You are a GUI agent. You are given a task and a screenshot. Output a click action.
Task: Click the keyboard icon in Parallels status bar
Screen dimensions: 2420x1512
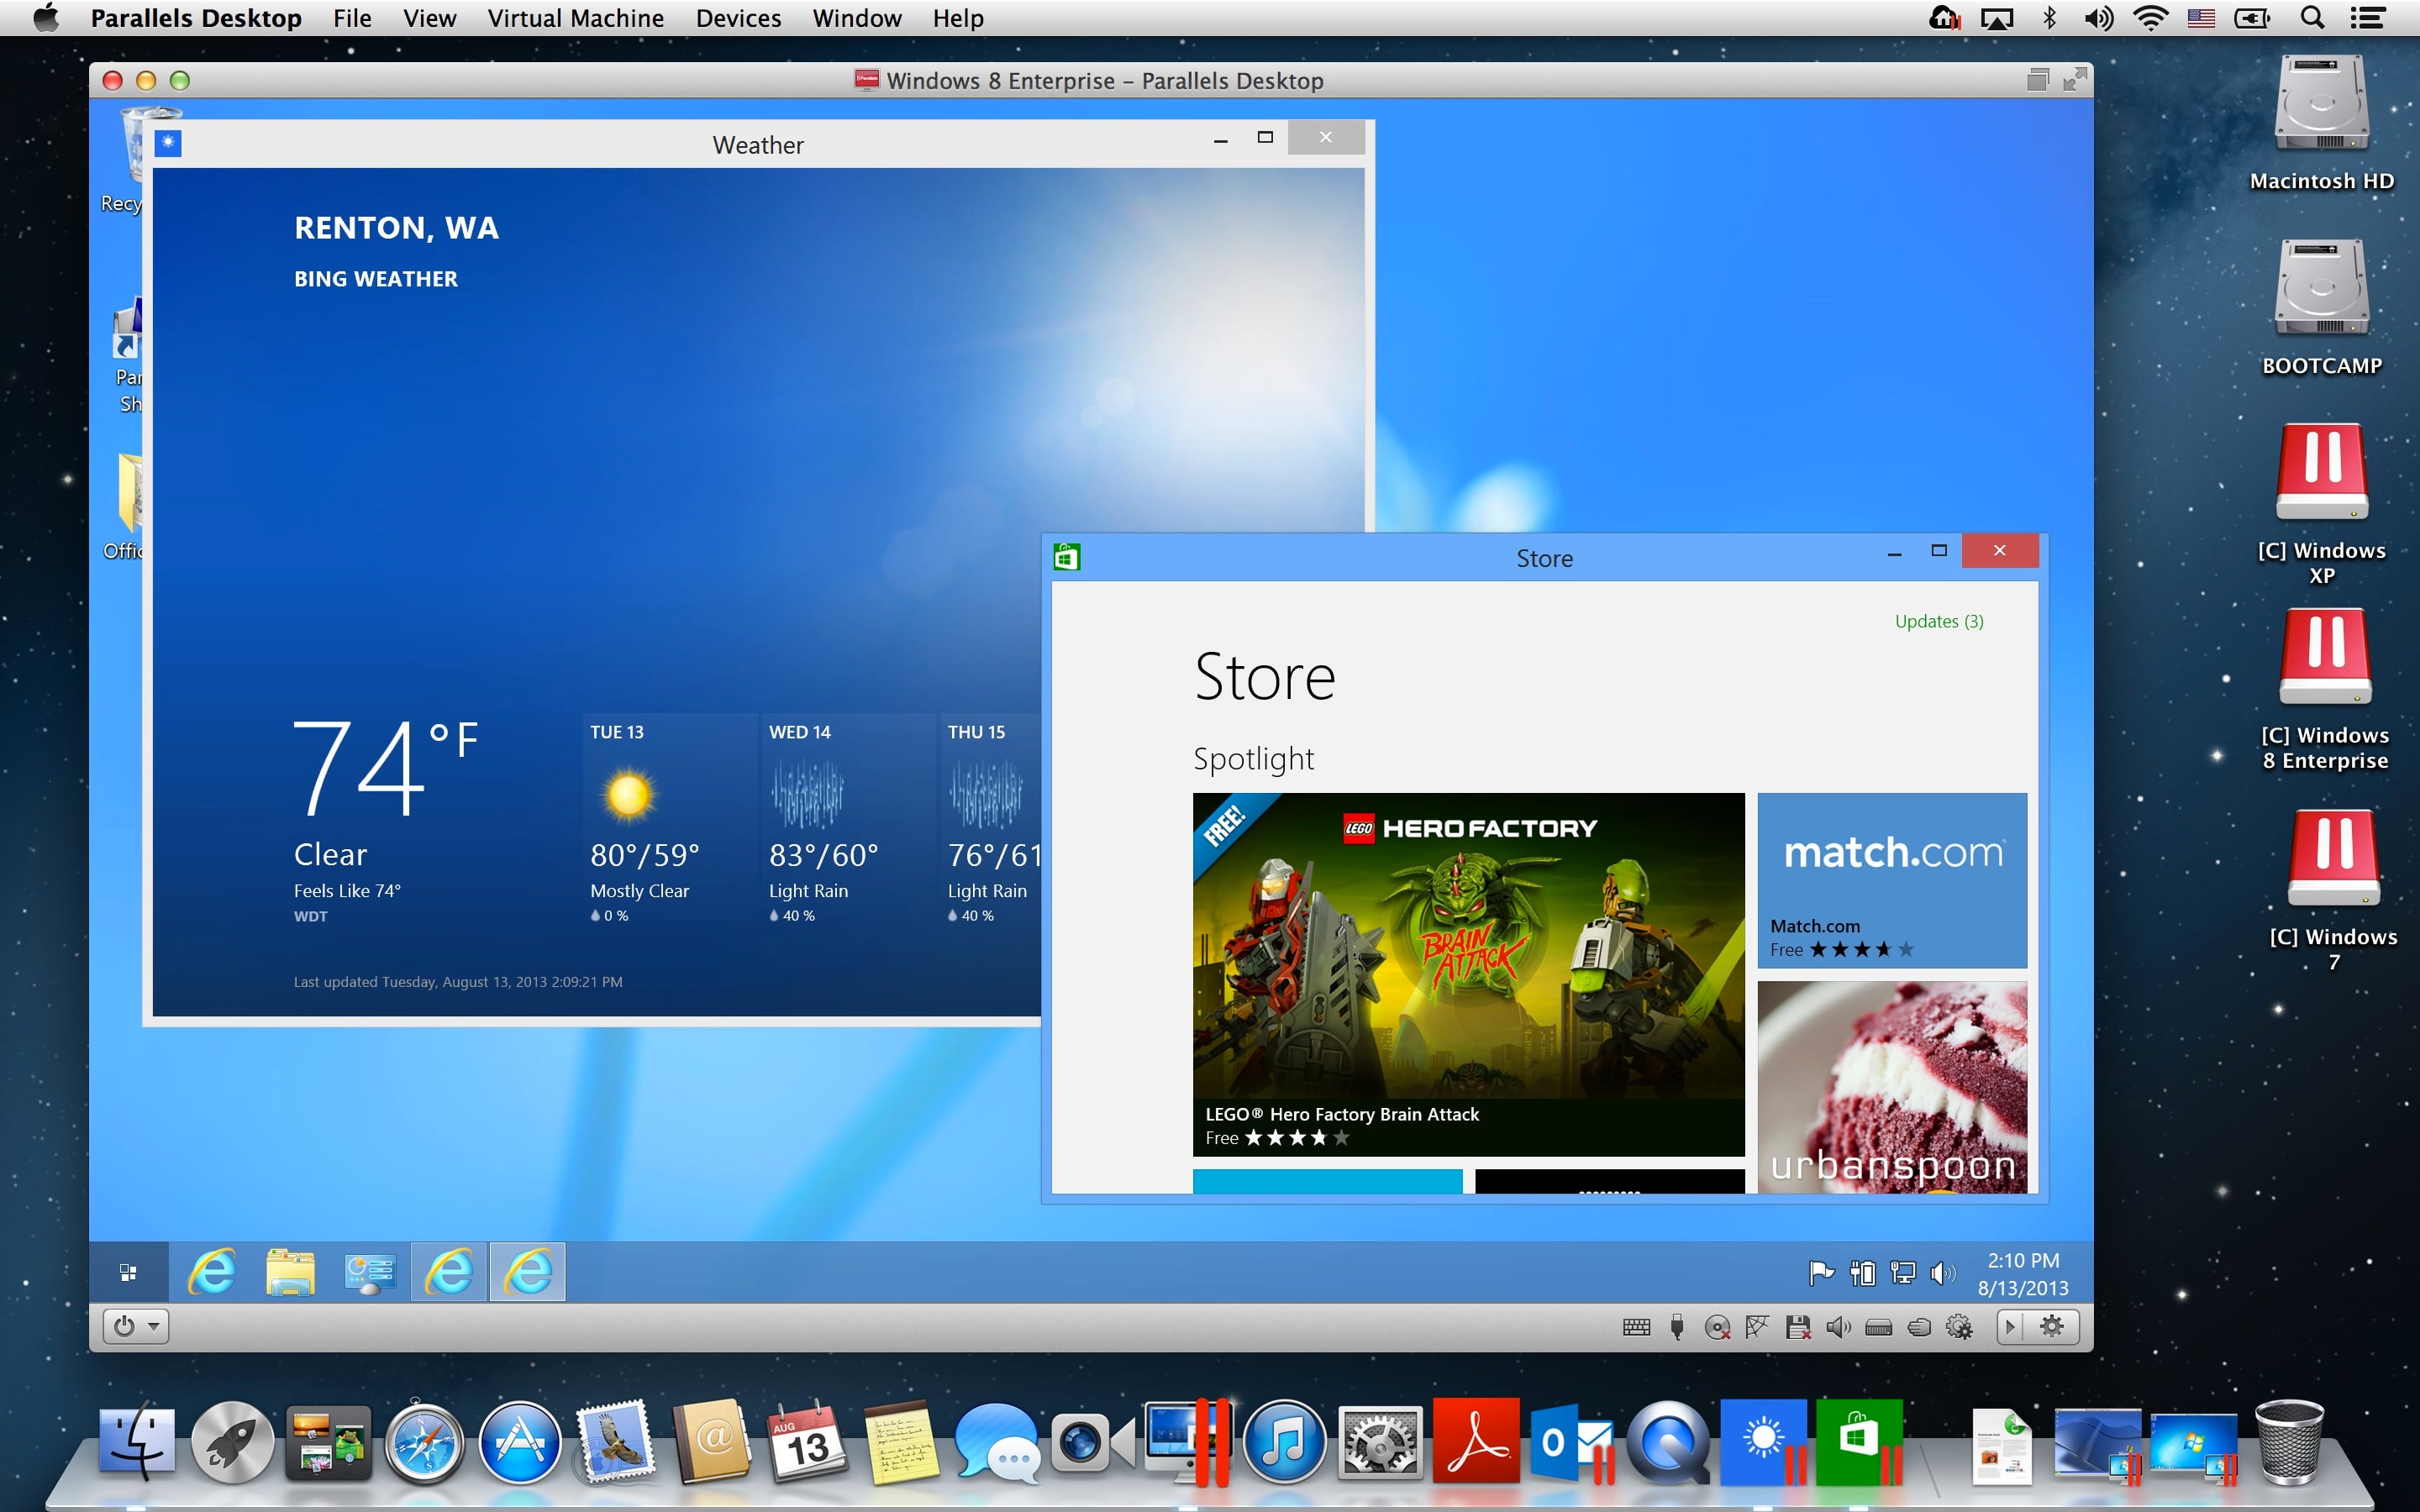[1636, 1327]
